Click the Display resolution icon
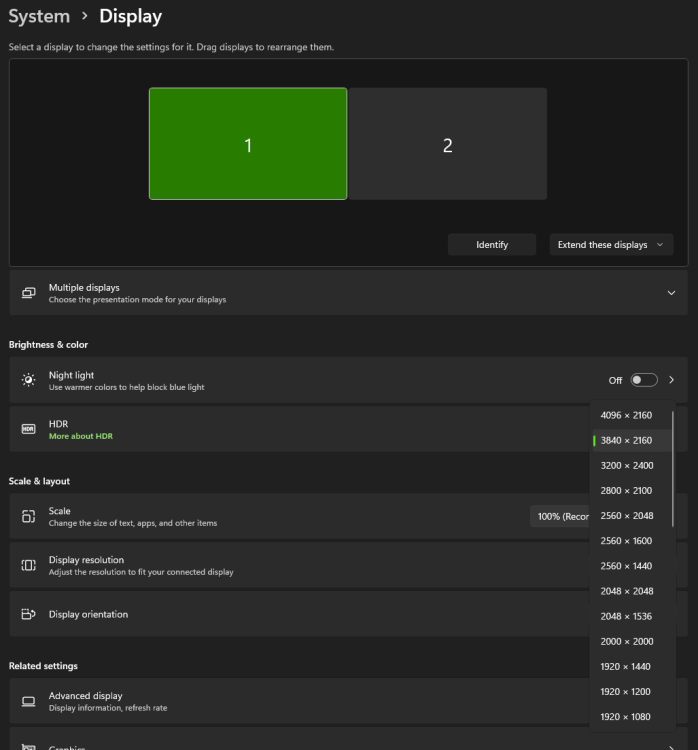The width and height of the screenshot is (698, 750). (29, 565)
